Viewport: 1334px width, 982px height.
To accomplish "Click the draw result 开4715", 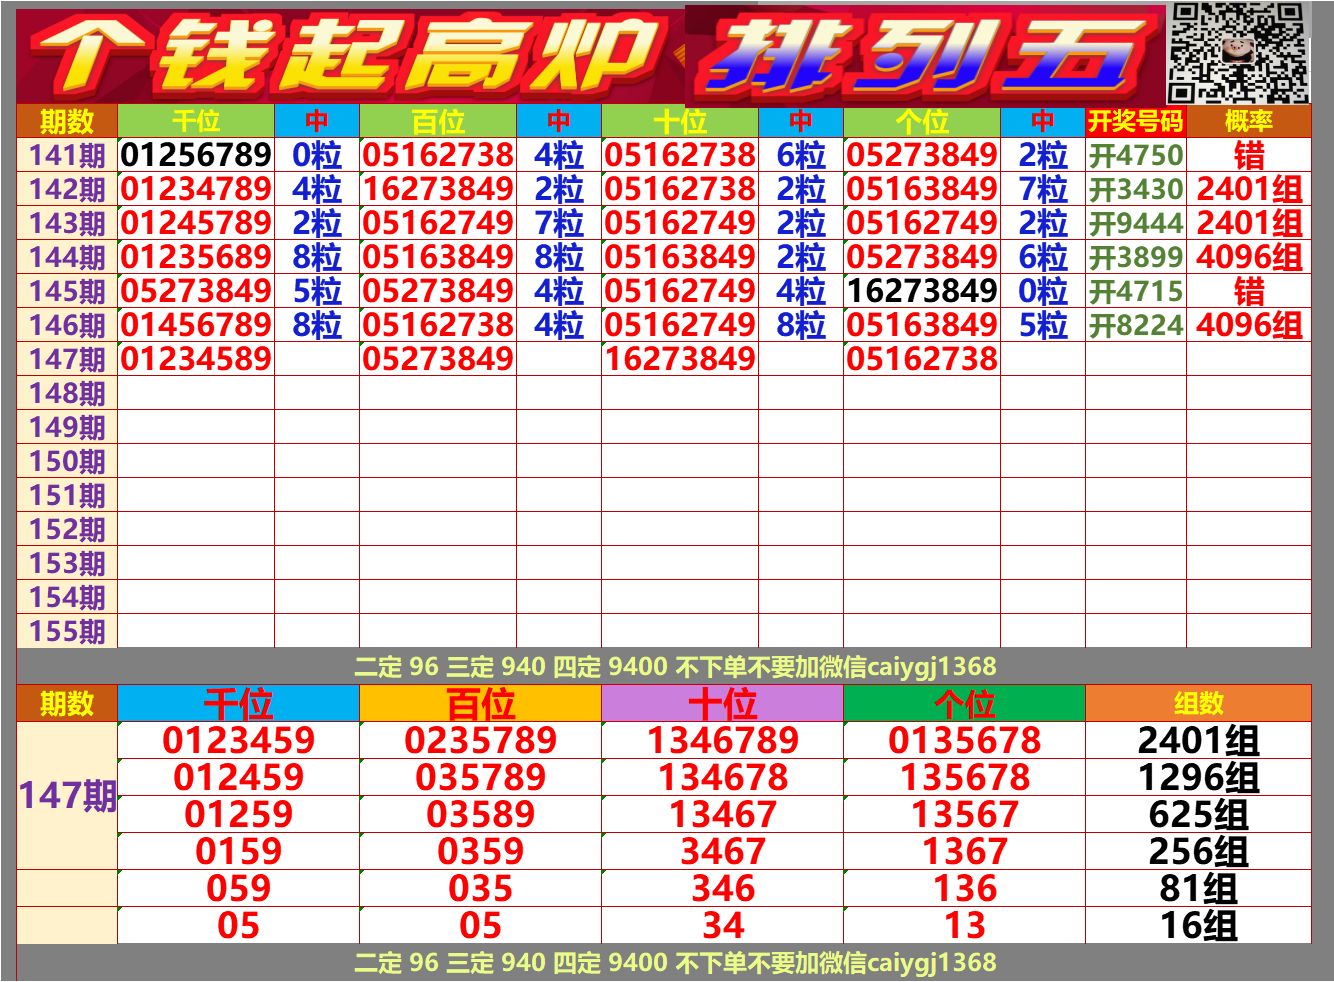I will pyautogui.click(x=1136, y=291).
